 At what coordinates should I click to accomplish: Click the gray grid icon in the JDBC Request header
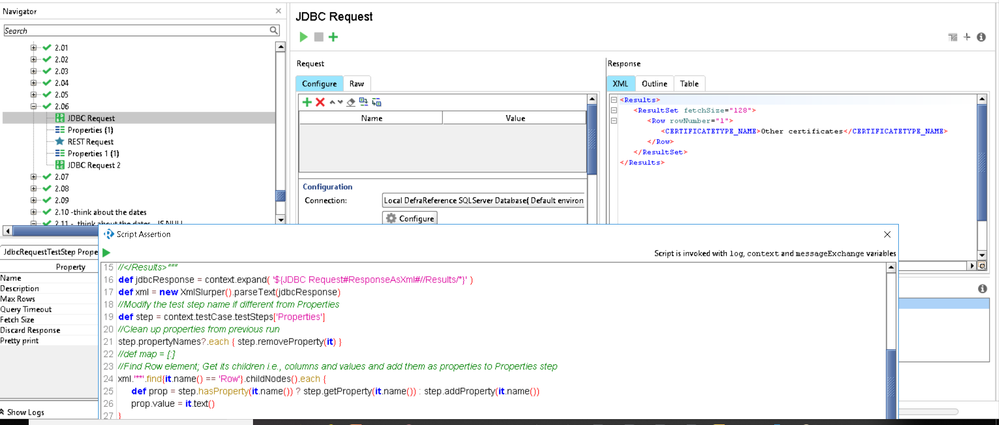coord(952,38)
